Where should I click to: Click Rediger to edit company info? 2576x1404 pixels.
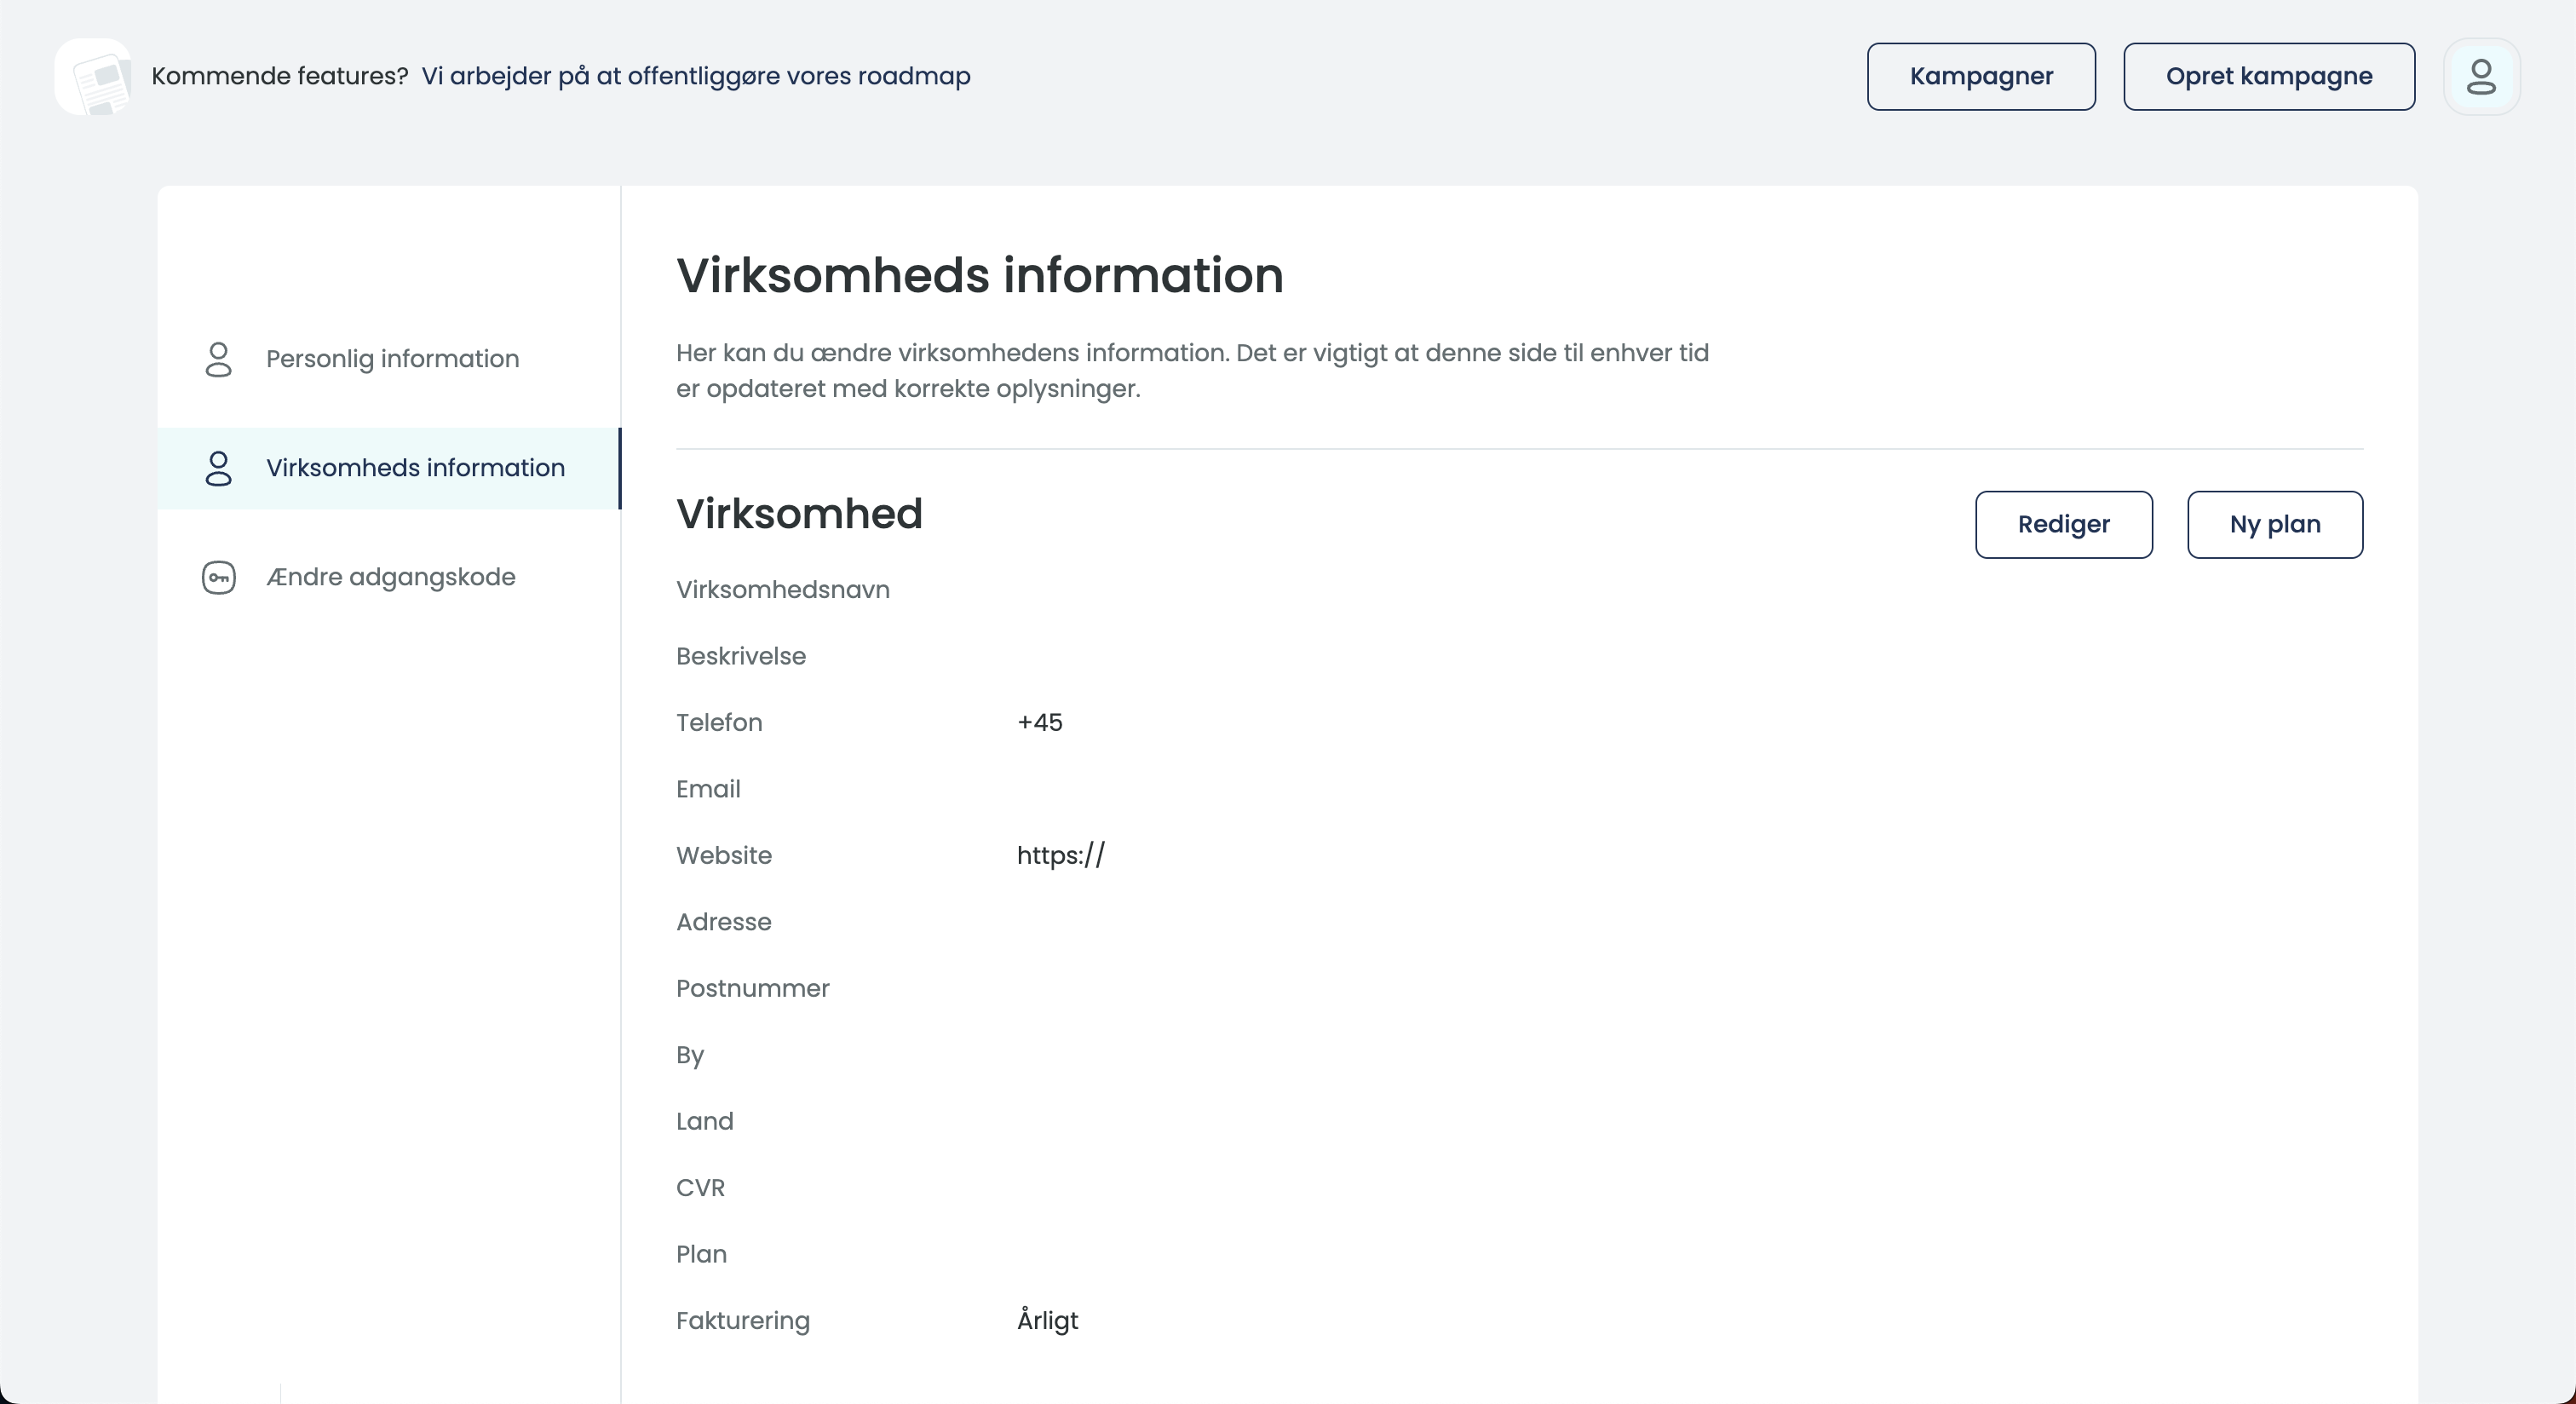tap(2063, 524)
